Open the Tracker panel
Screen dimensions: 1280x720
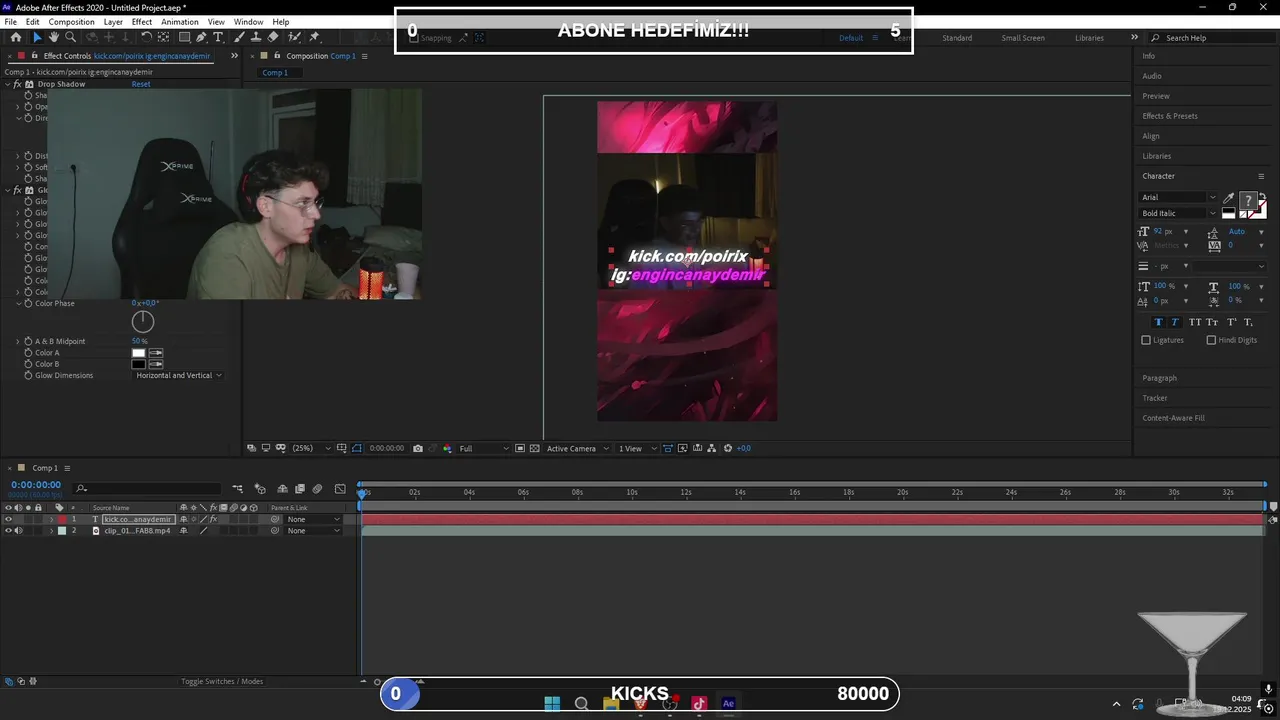point(1155,398)
